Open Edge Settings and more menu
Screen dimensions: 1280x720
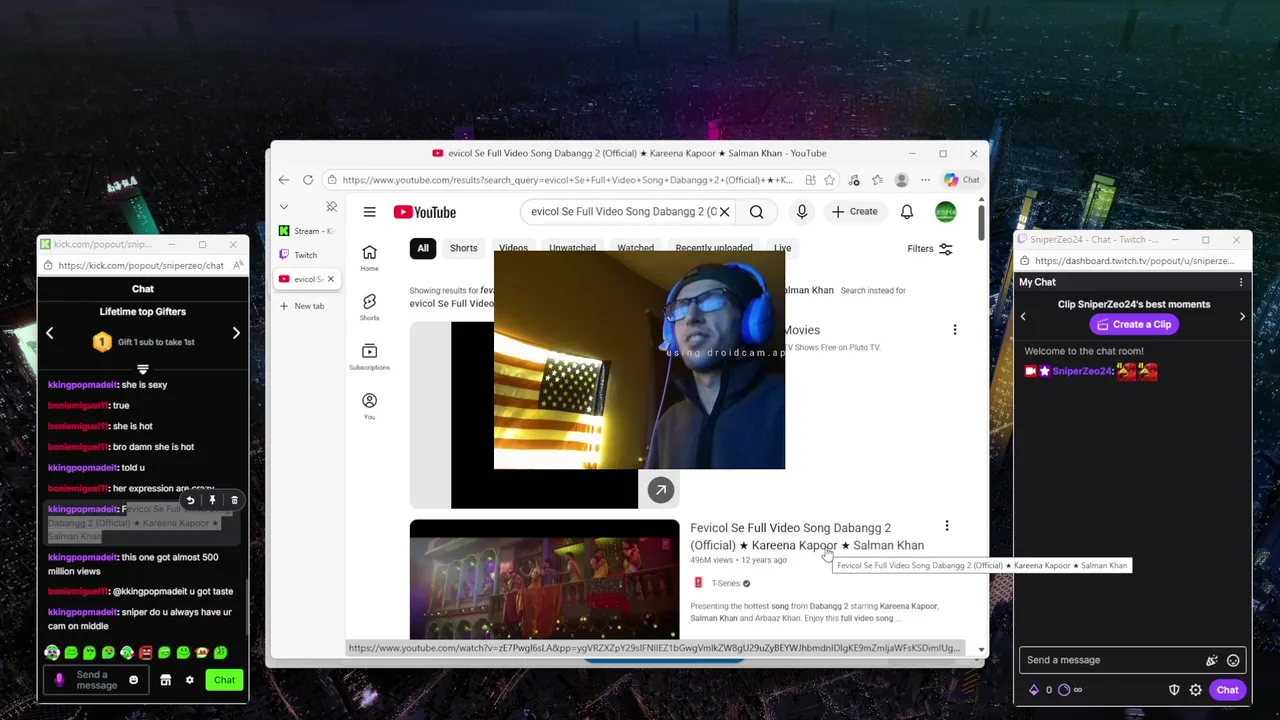[x=925, y=180]
